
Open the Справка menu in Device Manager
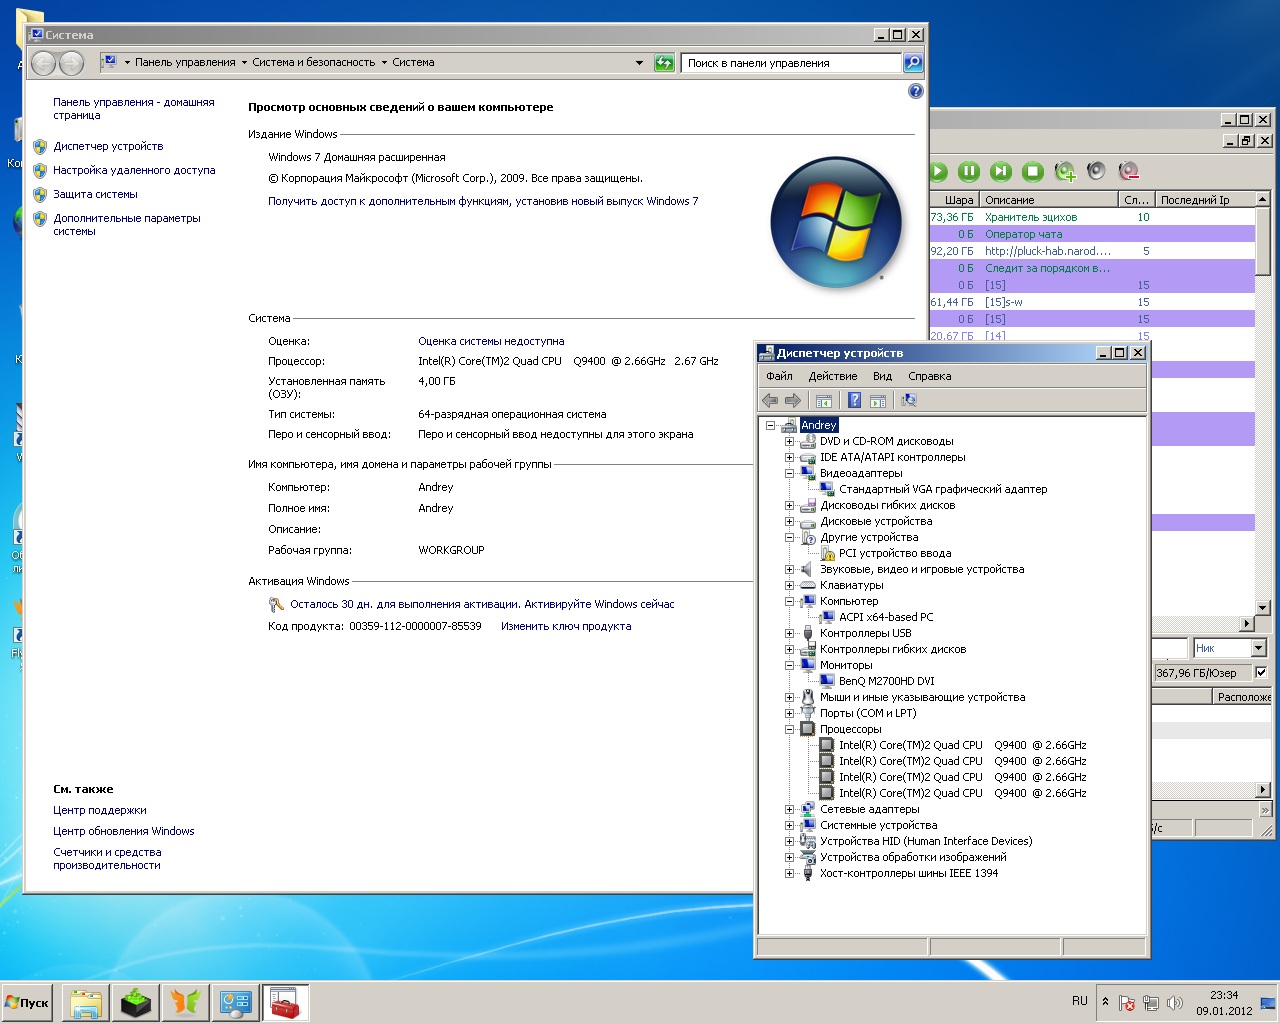pyautogui.click(x=930, y=376)
